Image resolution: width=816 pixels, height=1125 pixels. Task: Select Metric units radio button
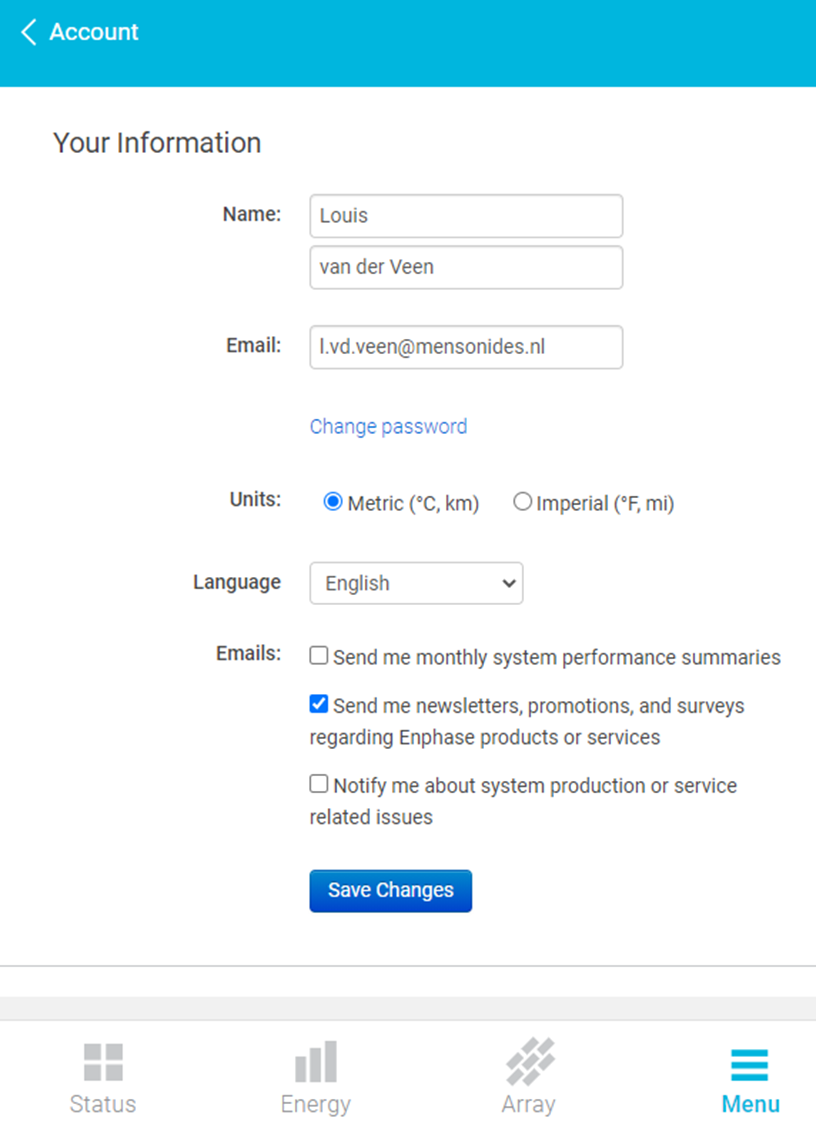(333, 502)
